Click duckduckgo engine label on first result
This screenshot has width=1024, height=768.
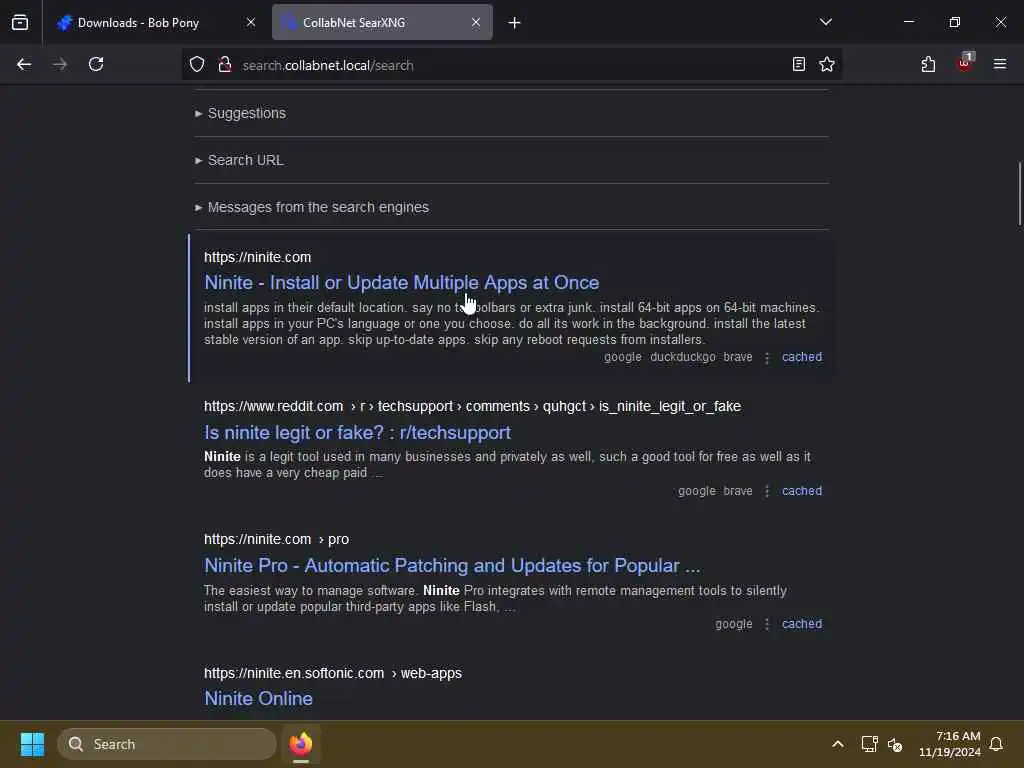pos(682,357)
